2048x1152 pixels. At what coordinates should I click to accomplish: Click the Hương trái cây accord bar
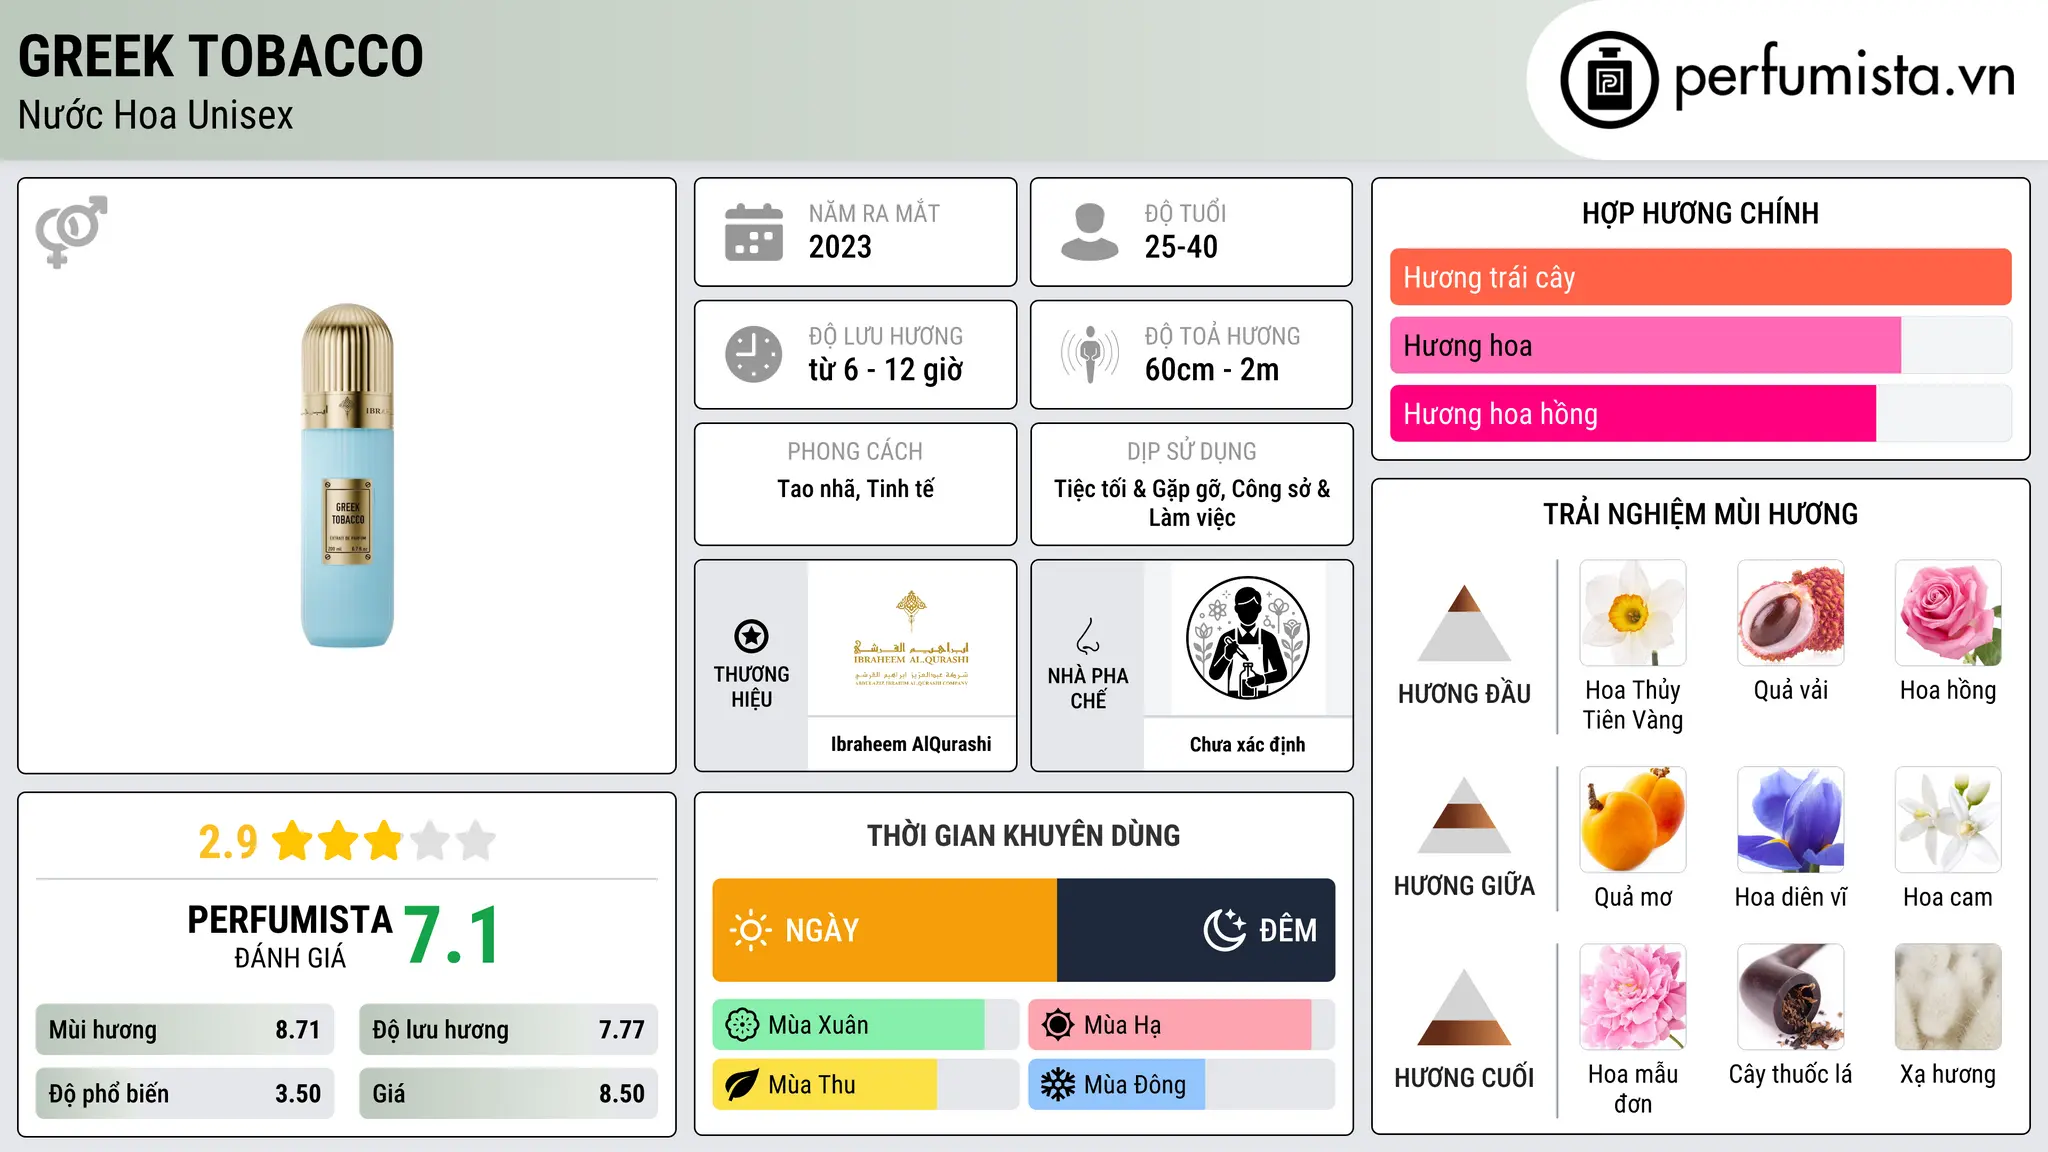coord(1700,277)
